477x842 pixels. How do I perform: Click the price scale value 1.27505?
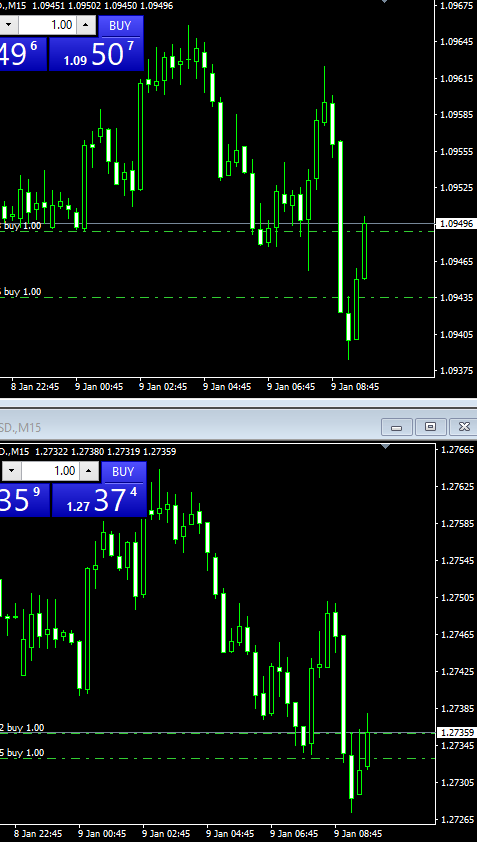click(456, 598)
